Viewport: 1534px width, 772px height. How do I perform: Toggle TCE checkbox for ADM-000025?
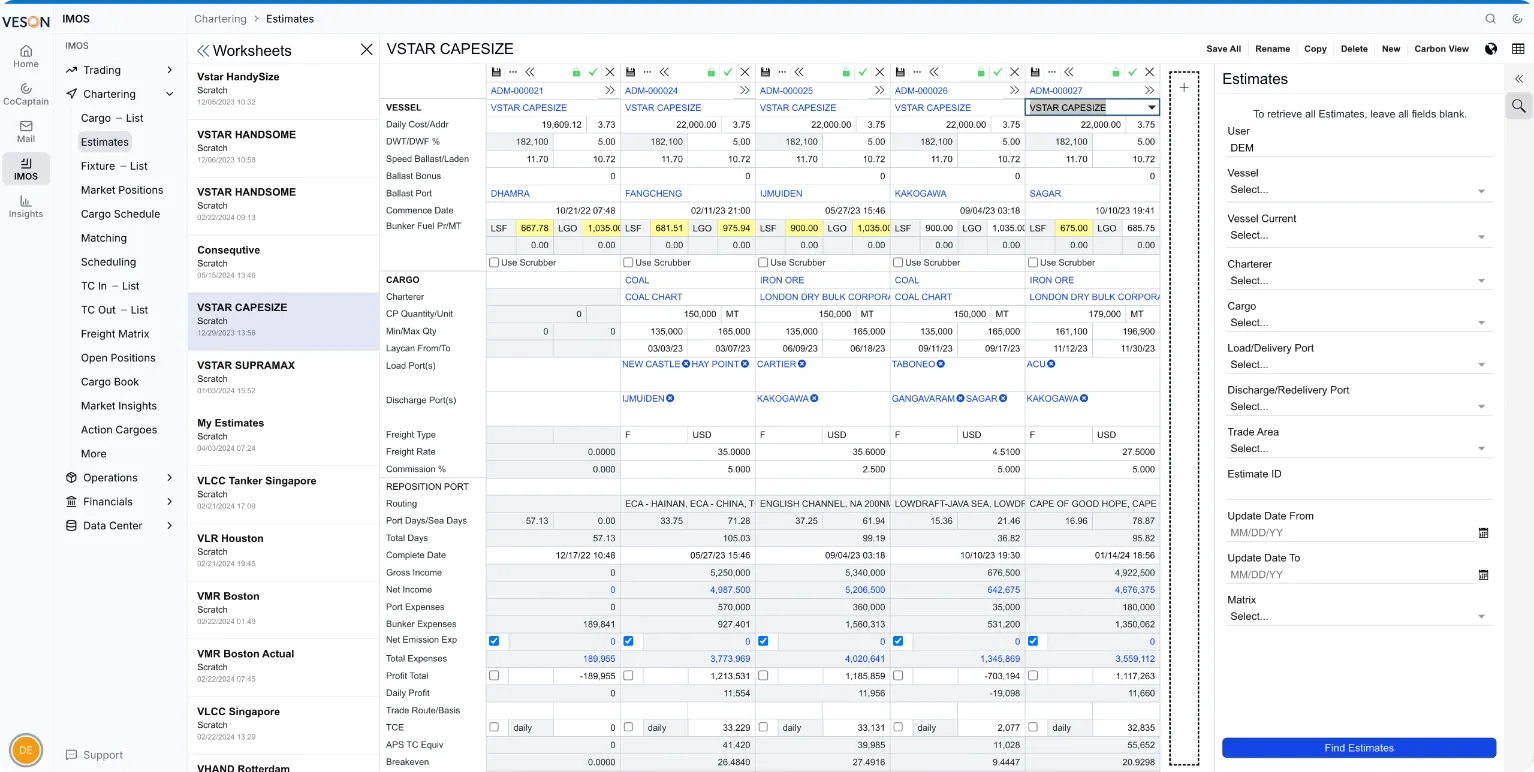(x=763, y=727)
